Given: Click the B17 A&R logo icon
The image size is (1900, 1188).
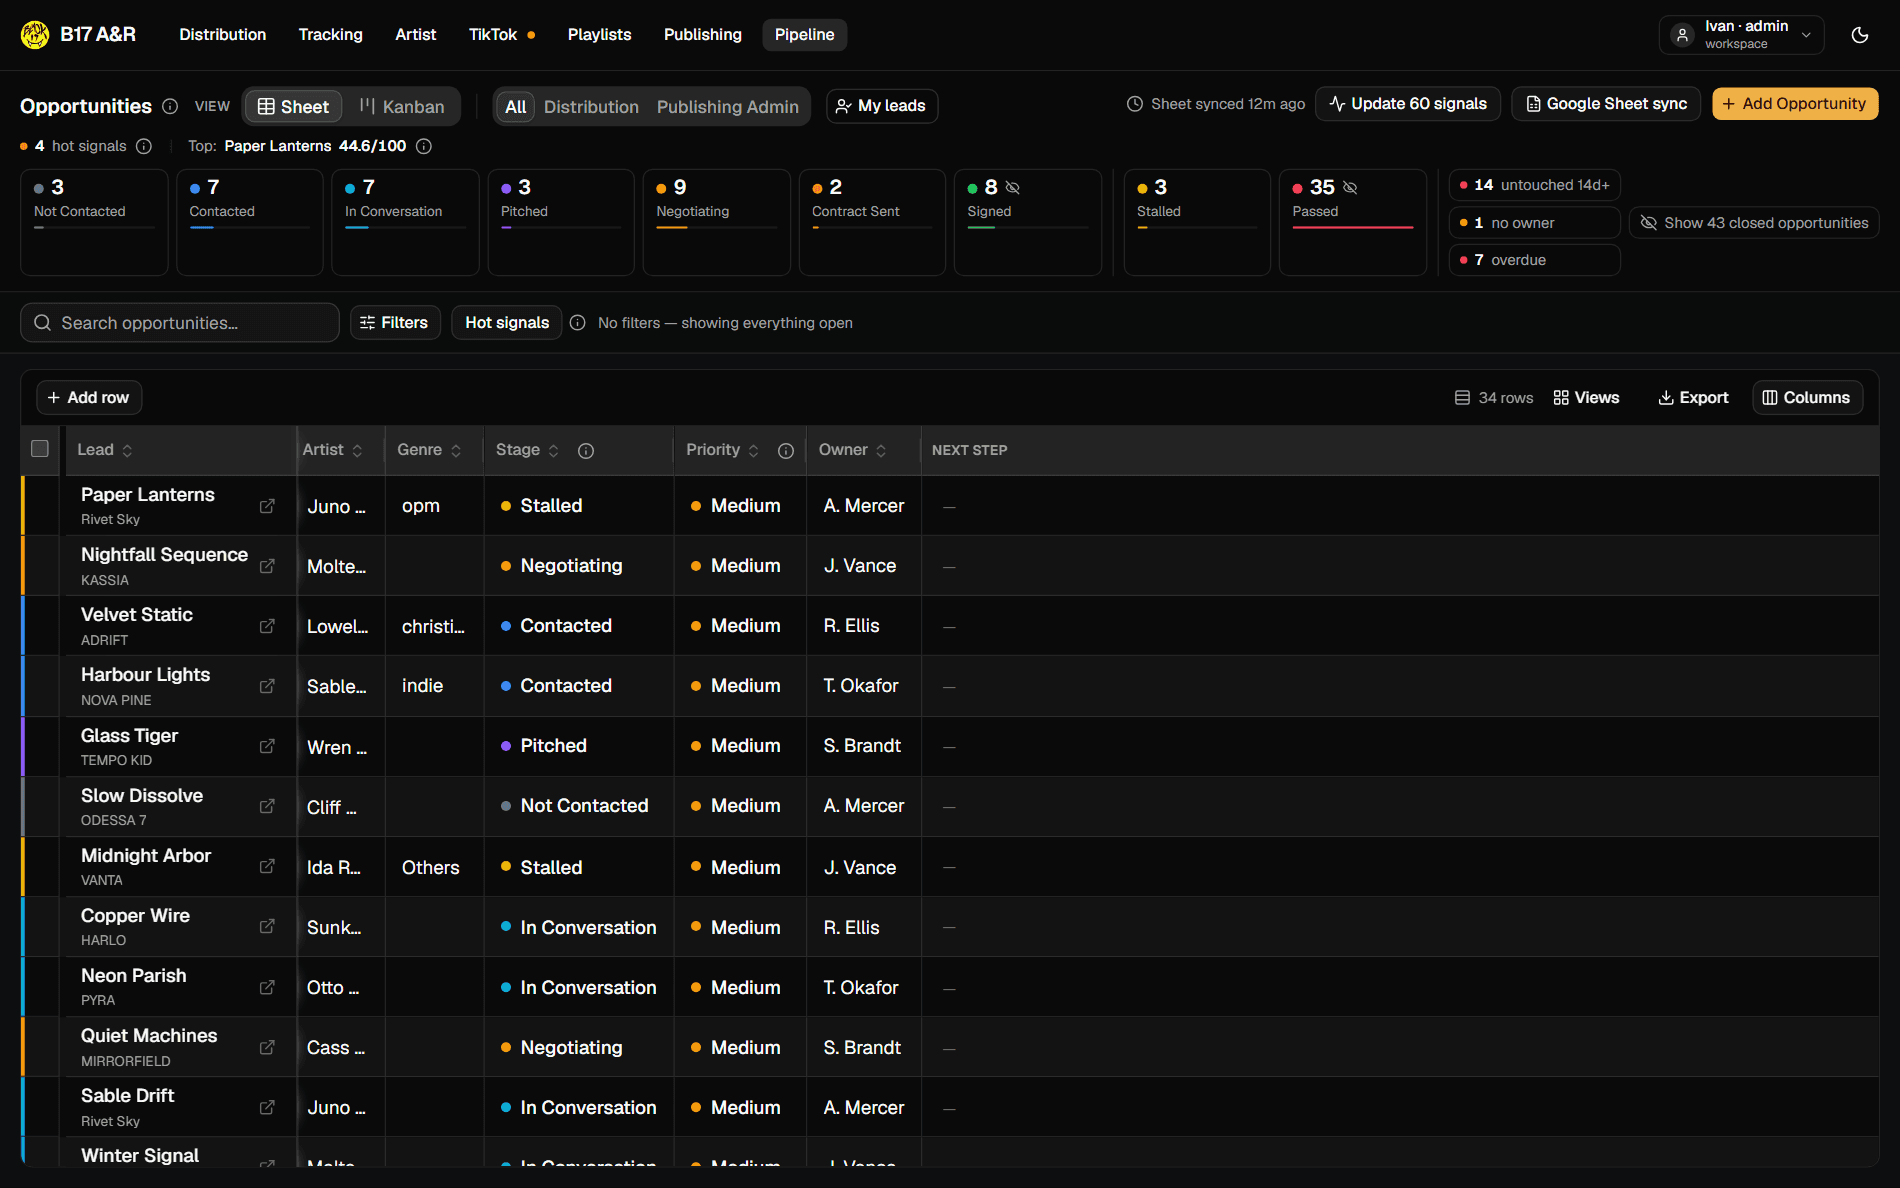Looking at the screenshot, I should [35, 35].
